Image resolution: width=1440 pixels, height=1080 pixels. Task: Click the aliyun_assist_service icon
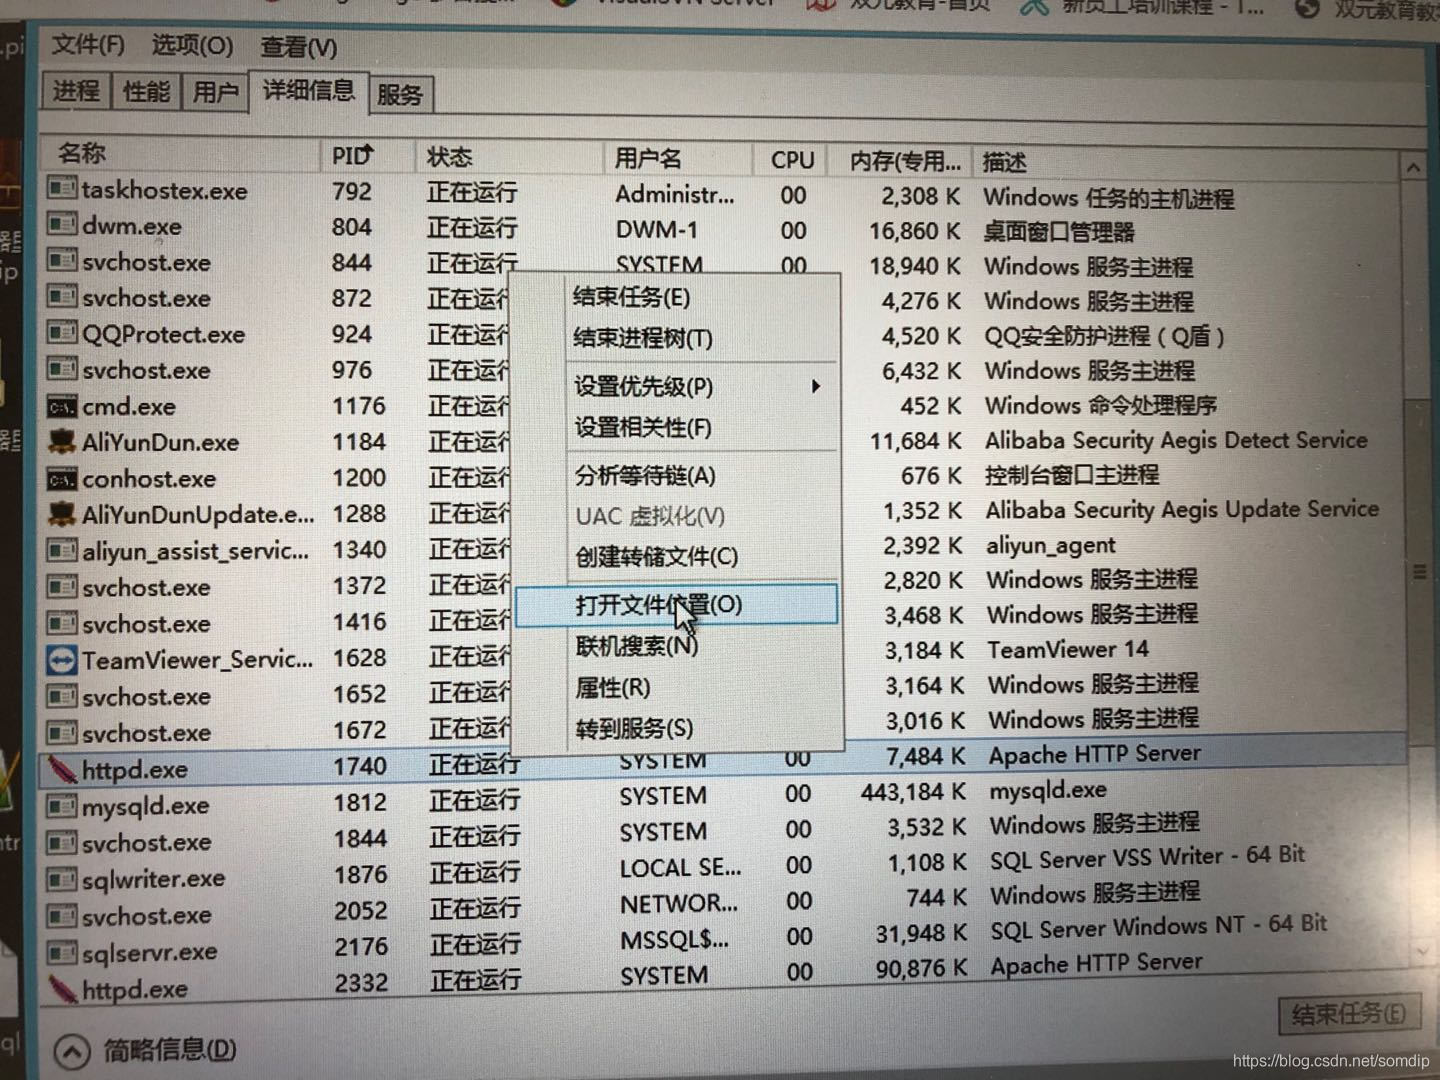[x=62, y=550]
